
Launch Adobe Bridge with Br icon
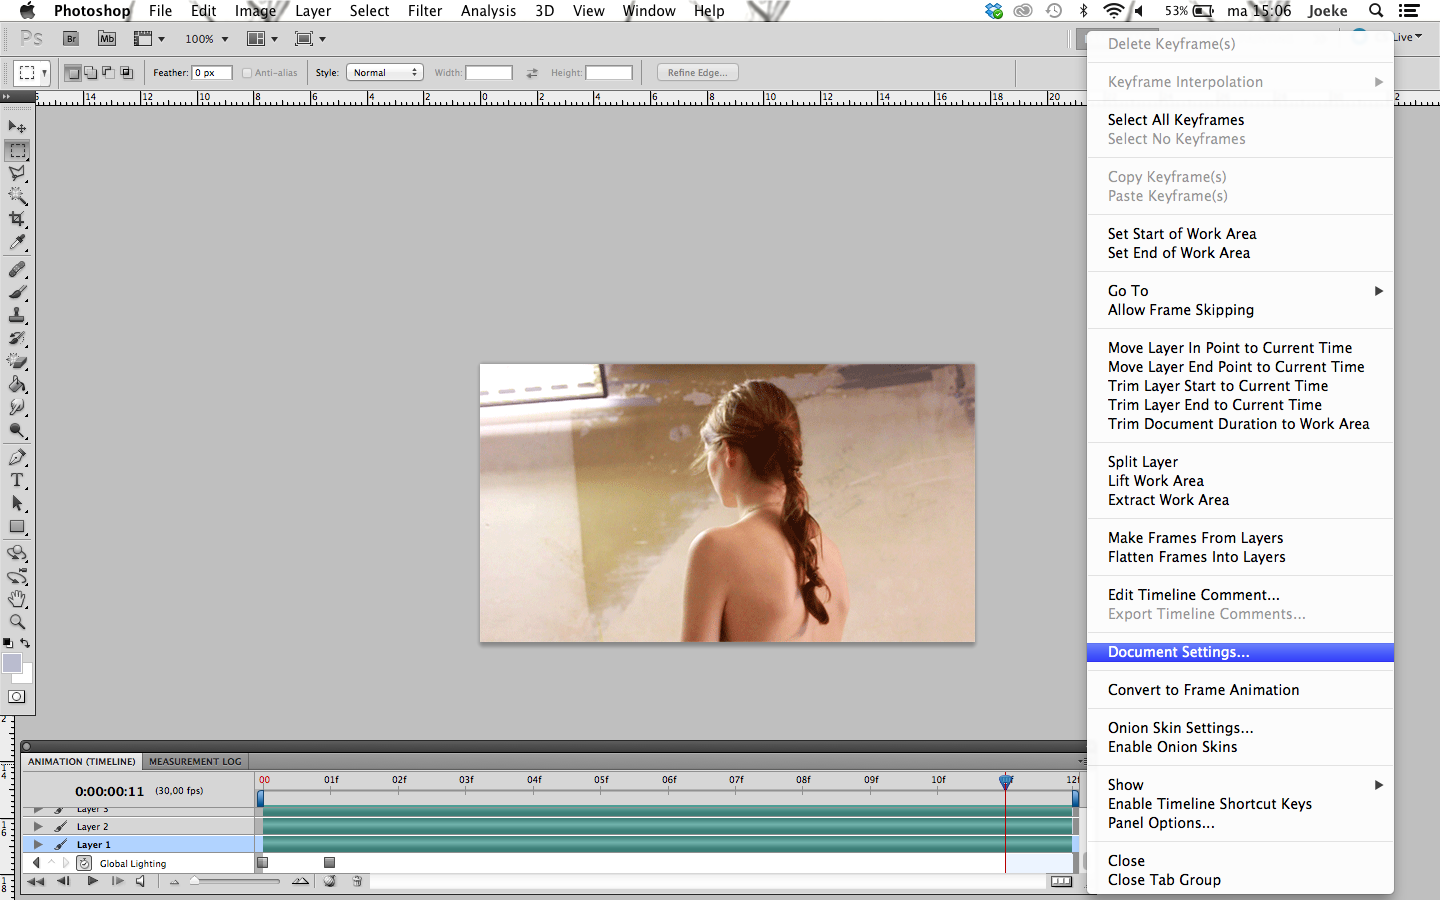(71, 39)
